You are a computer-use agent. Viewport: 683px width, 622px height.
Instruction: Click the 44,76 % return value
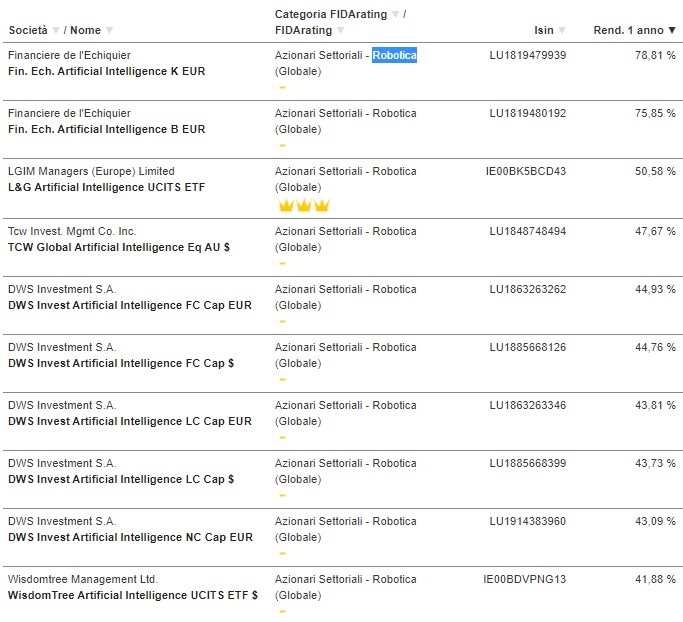click(x=655, y=347)
